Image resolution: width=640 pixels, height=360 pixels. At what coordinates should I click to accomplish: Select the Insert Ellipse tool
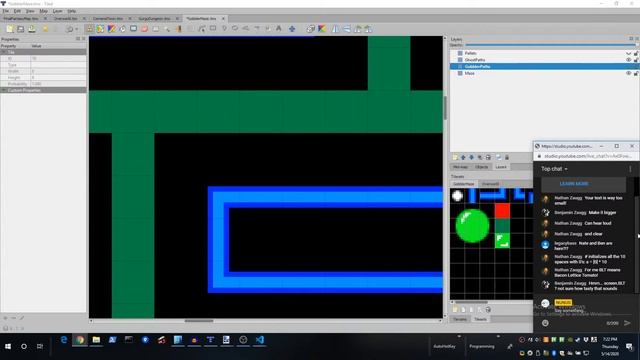[x=235, y=29]
